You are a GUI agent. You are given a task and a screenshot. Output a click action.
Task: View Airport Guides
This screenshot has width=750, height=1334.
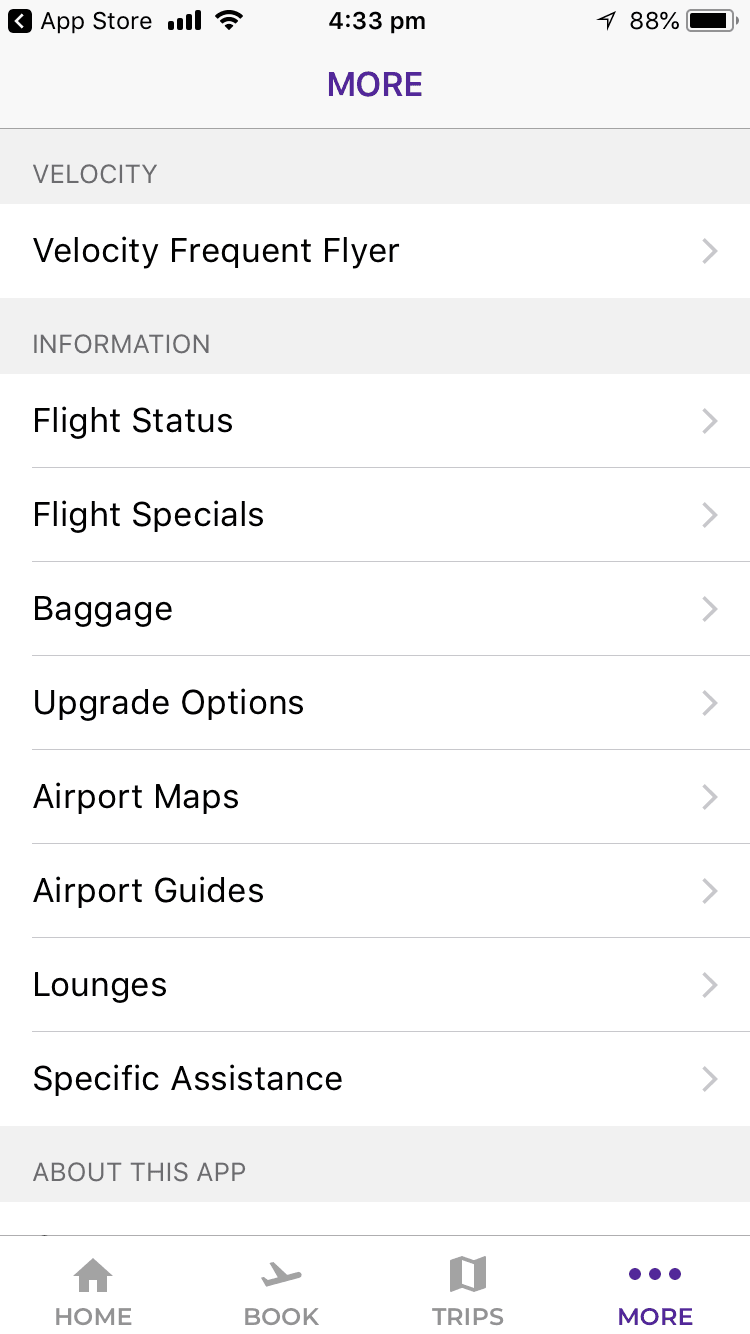(x=148, y=891)
